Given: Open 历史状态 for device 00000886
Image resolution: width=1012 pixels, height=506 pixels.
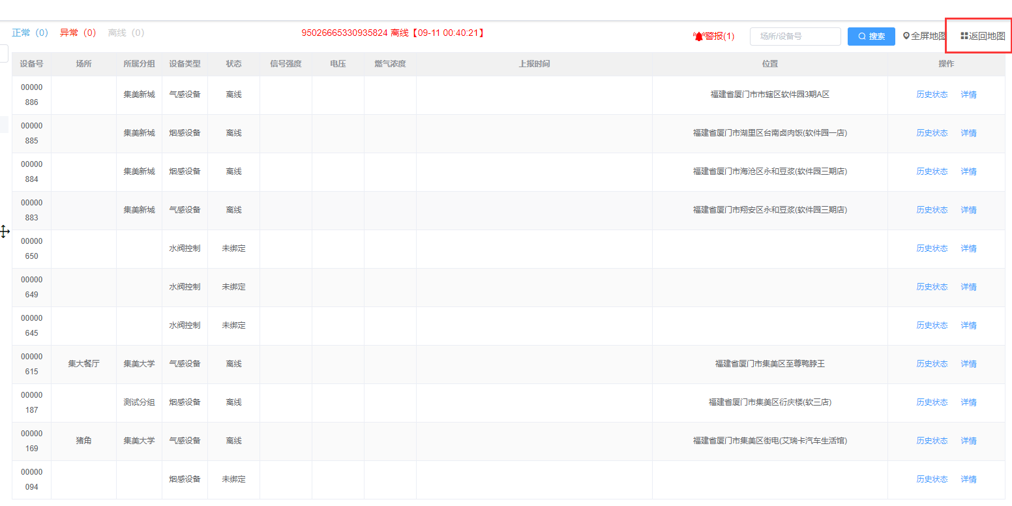Looking at the screenshot, I should coord(931,95).
